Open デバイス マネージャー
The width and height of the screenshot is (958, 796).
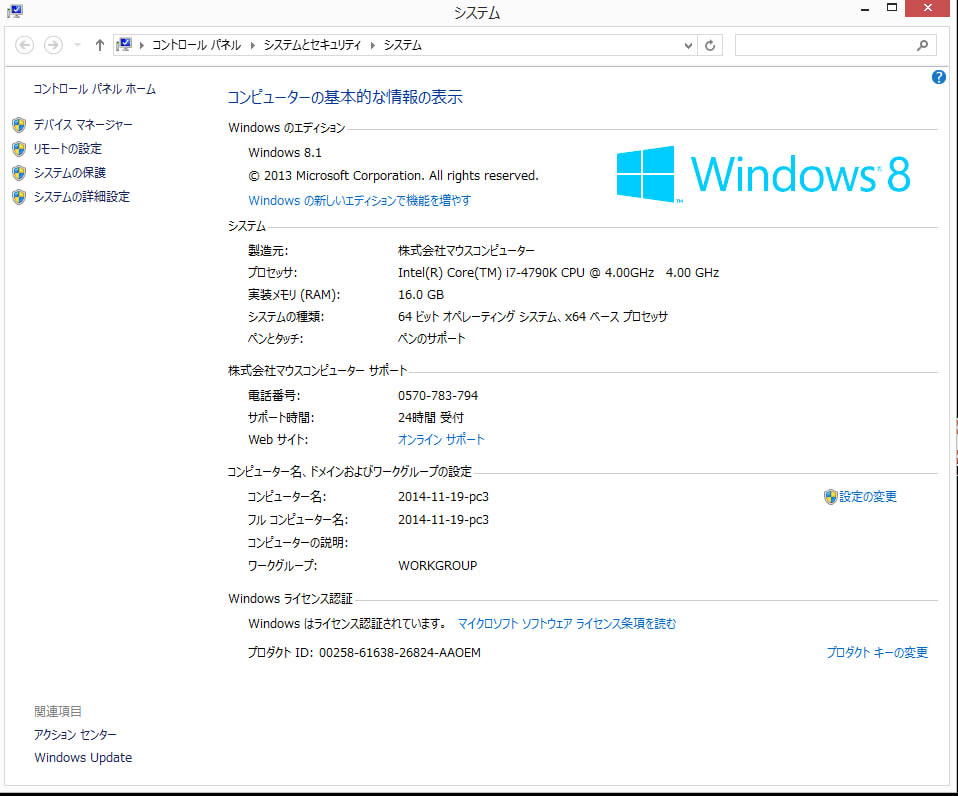[83, 125]
